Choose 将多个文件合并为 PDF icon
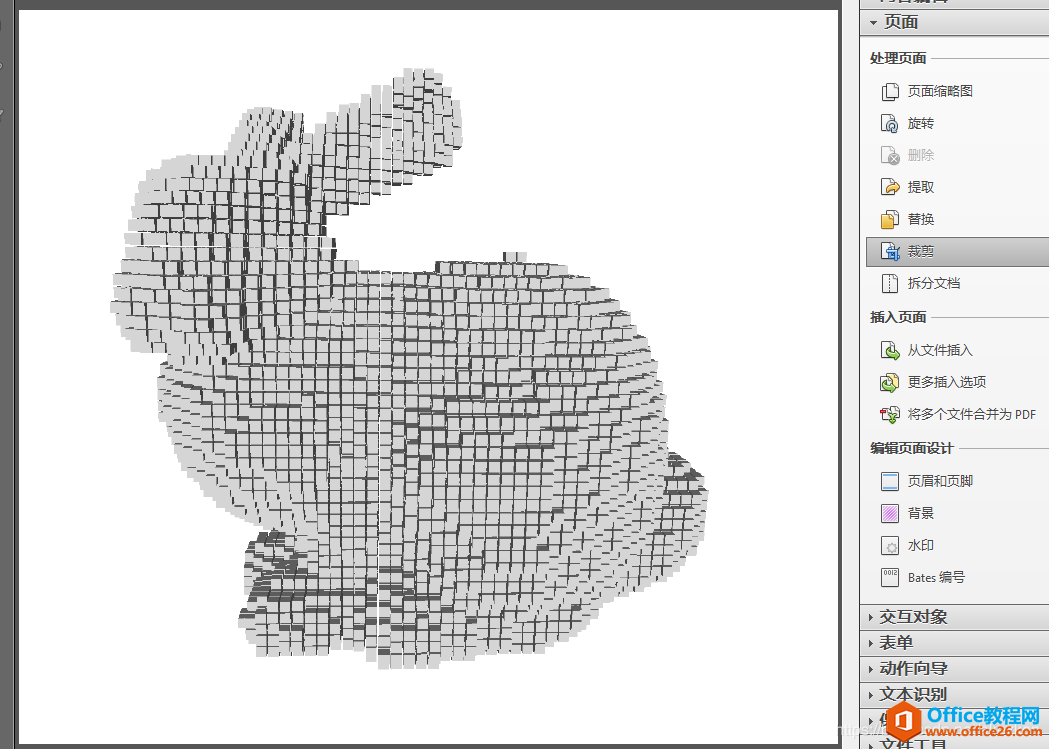Viewport: 1049px width, 749px height. 890,415
